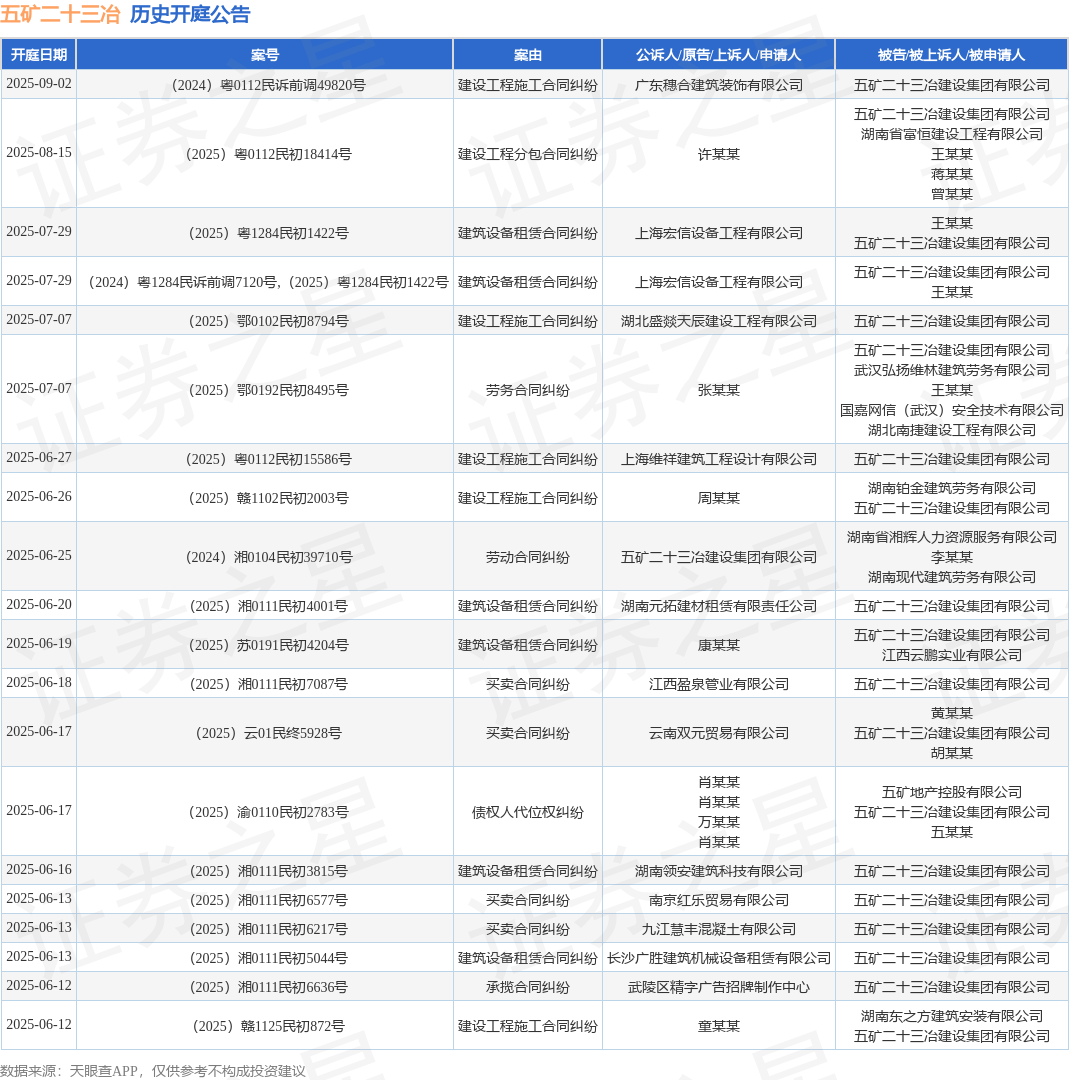Click plaintiff 上海维祥建筑工程设计有限公司

coord(718,459)
